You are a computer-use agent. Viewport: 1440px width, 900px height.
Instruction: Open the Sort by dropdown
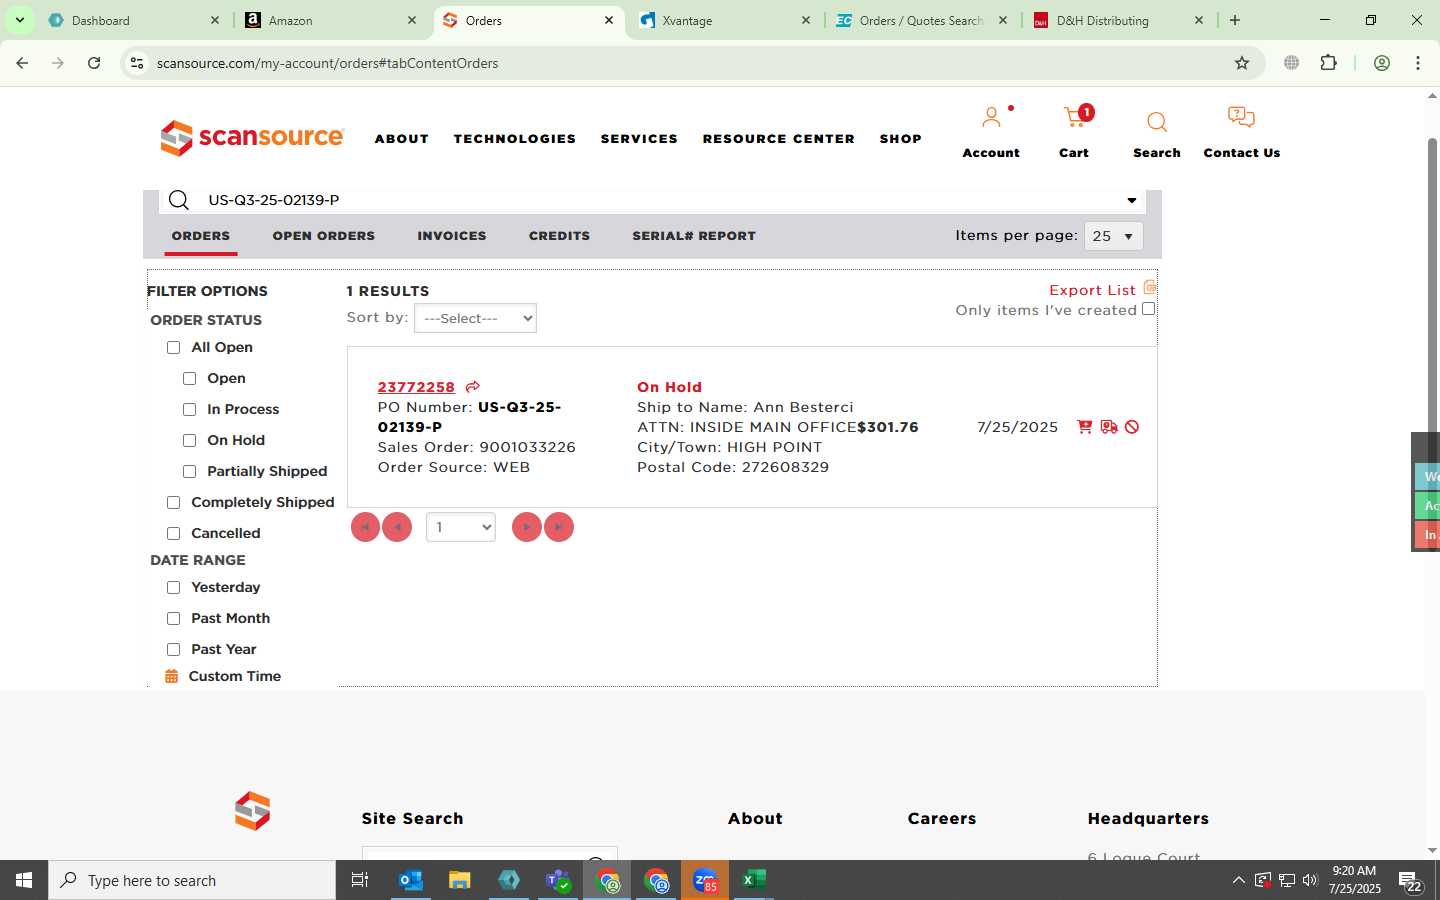point(475,318)
